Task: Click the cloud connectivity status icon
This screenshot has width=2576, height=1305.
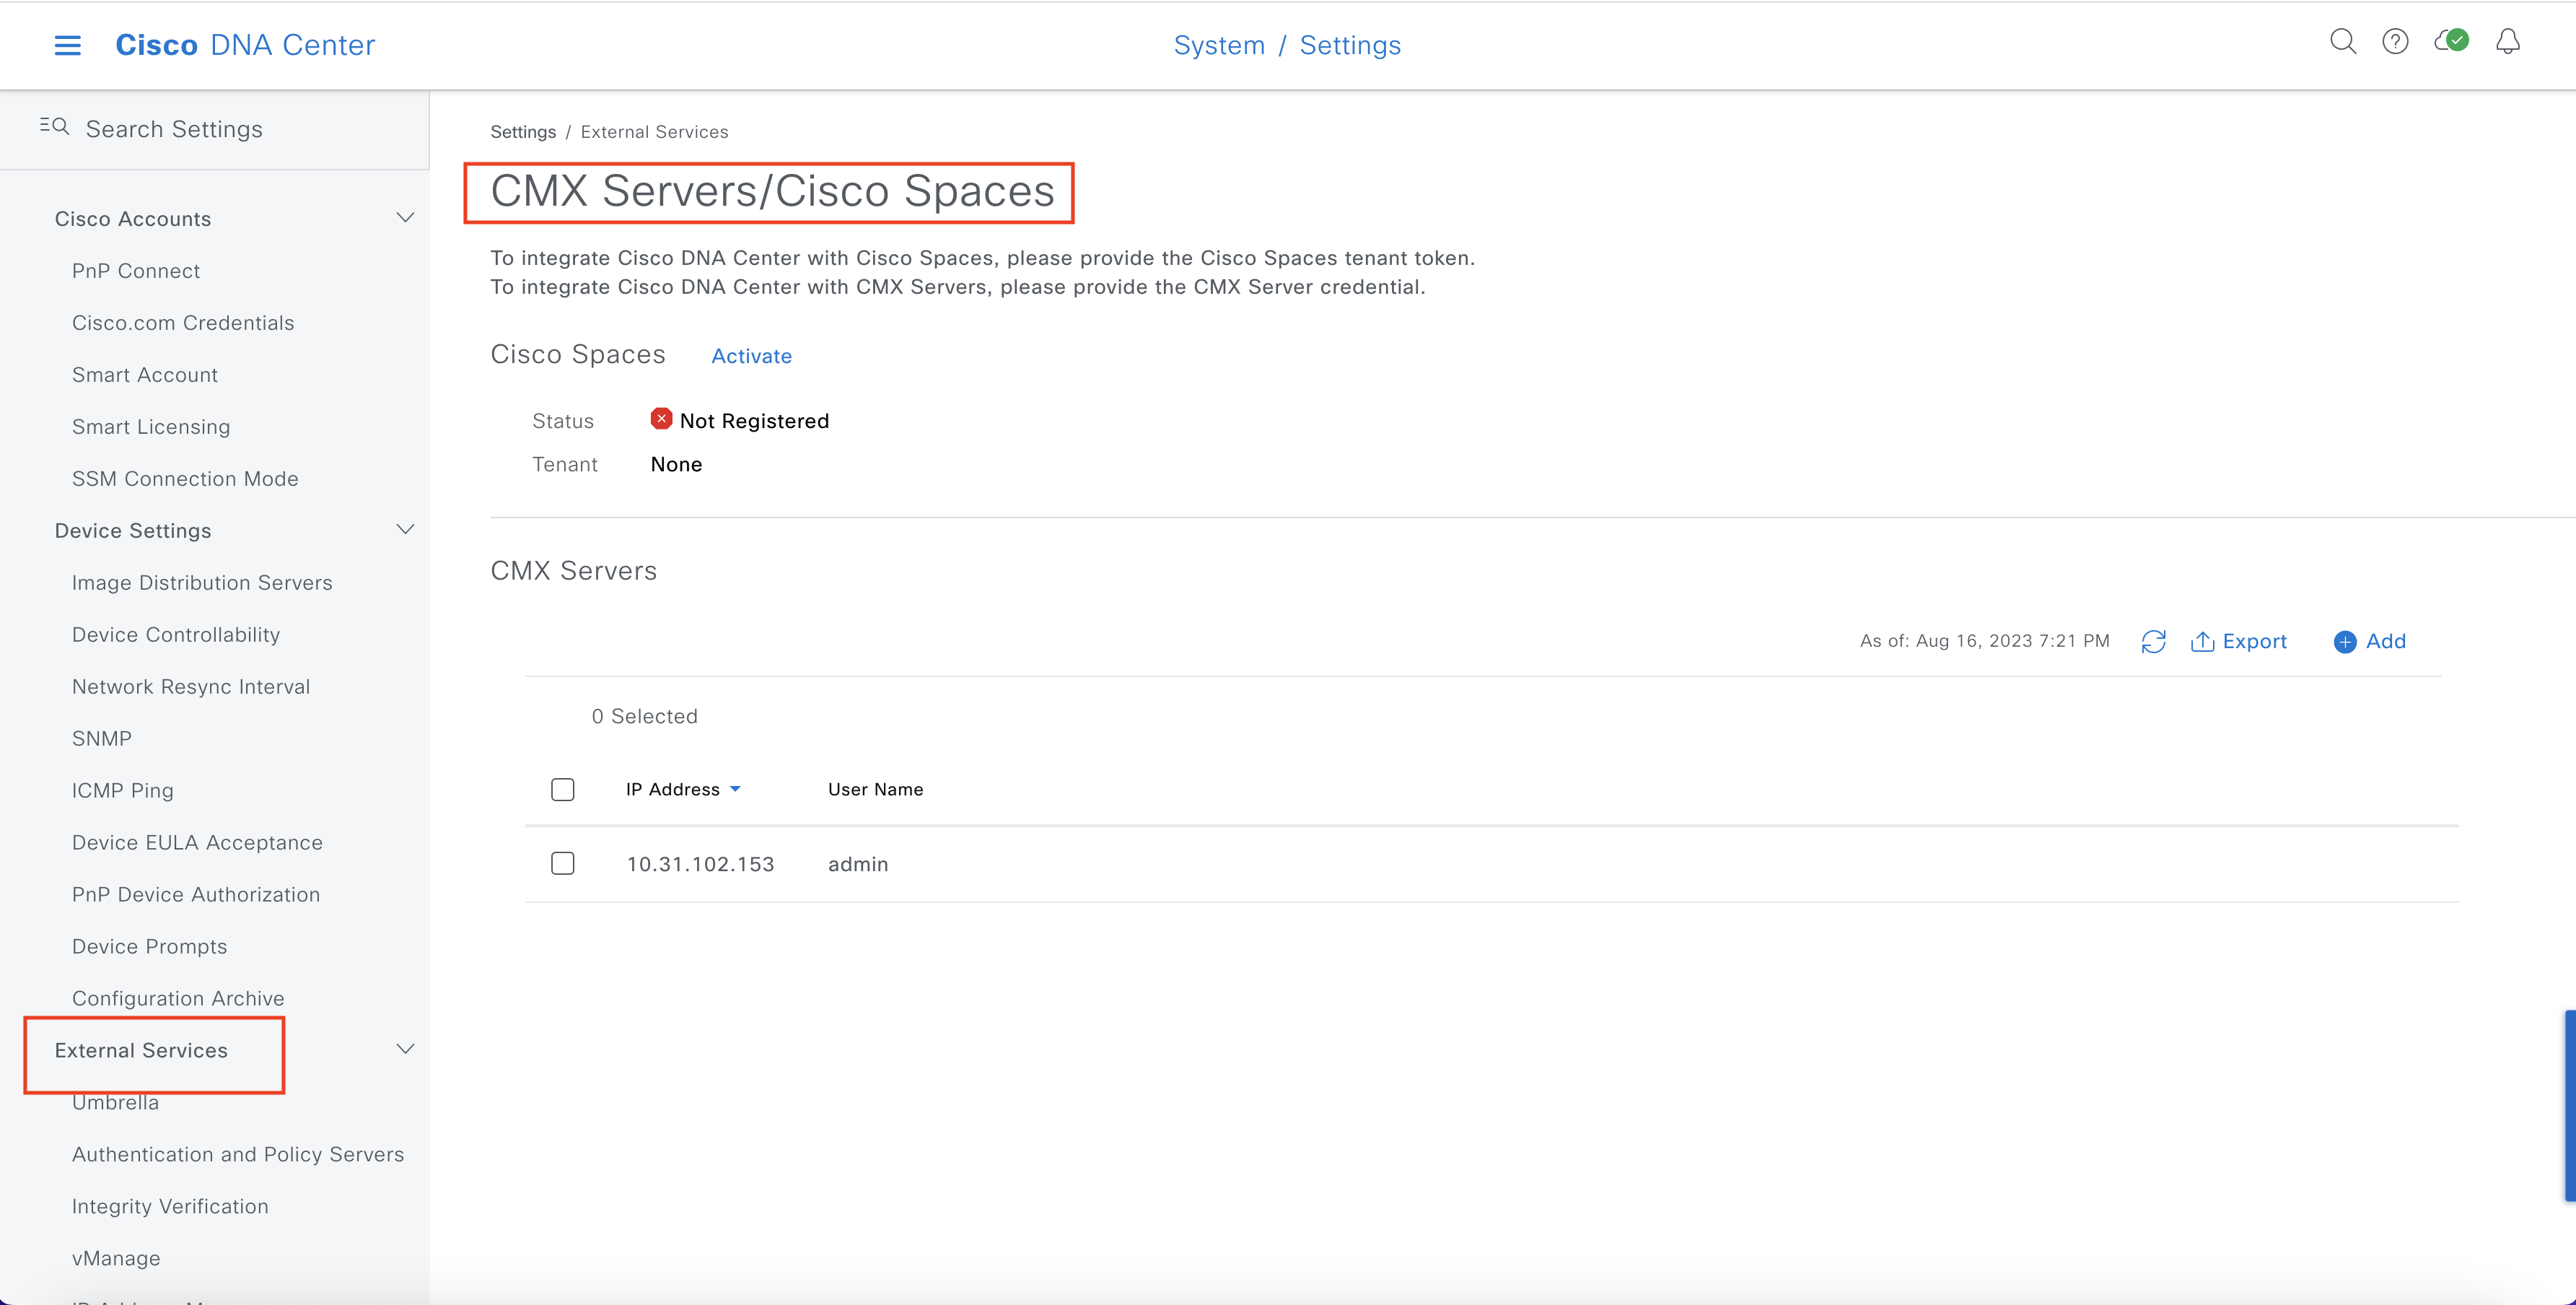Action: point(2451,42)
